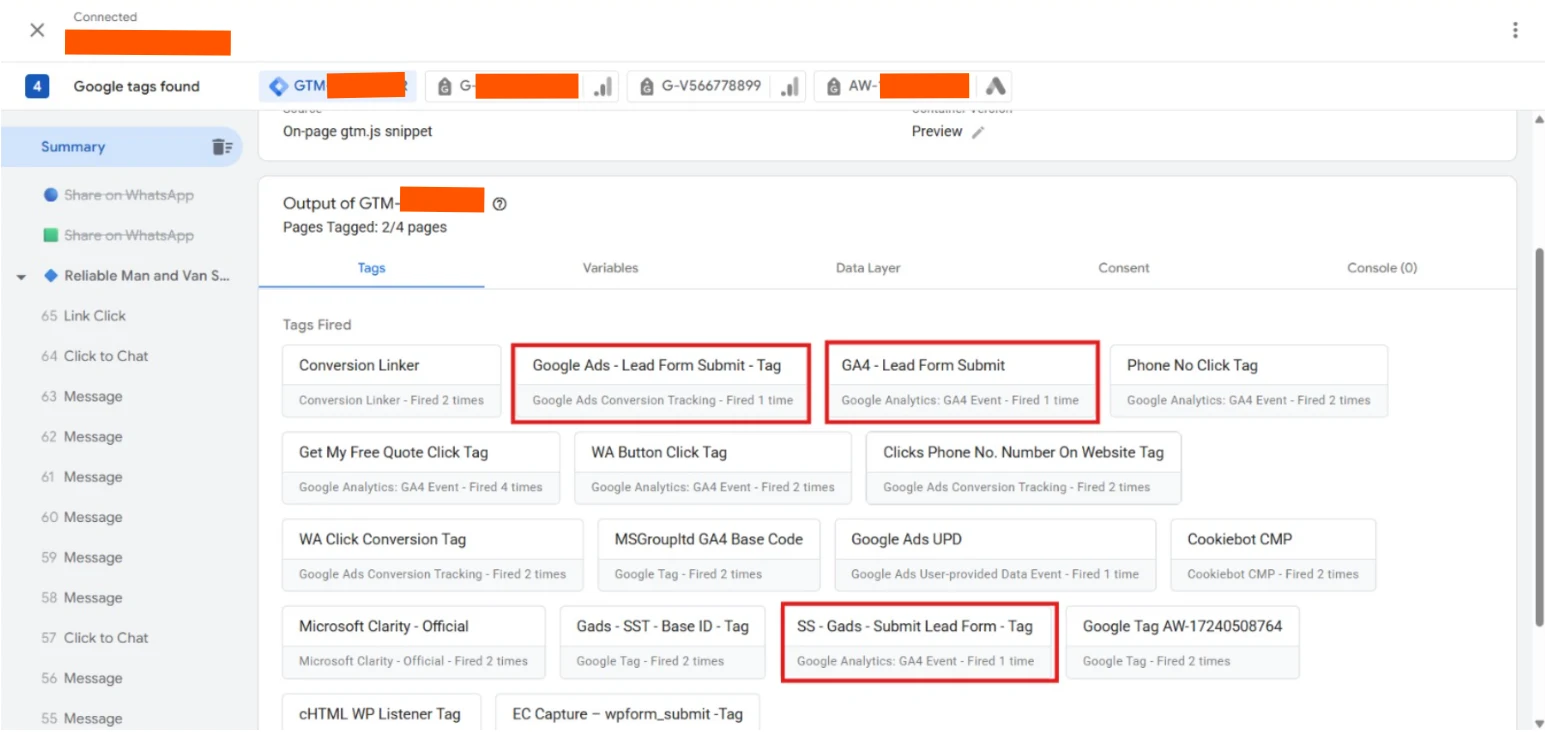Open WA Click Conversion Tag card
This screenshot has height=732, width=1545.
(432, 556)
